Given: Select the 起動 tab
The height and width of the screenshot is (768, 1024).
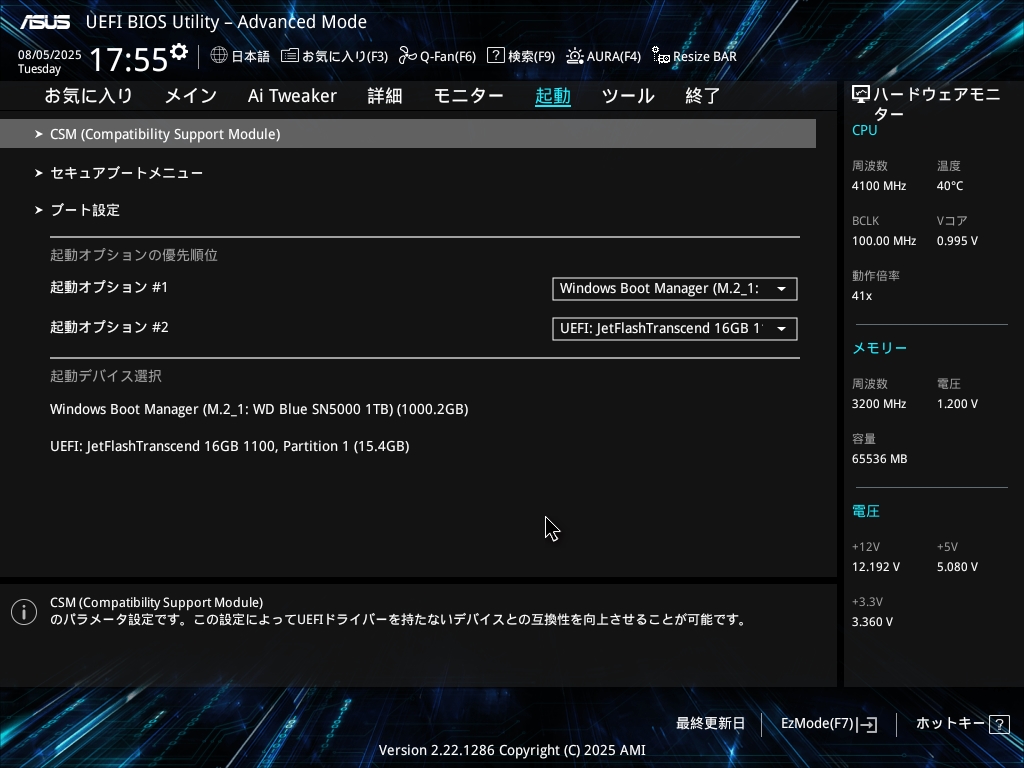Looking at the screenshot, I should click(552, 96).
